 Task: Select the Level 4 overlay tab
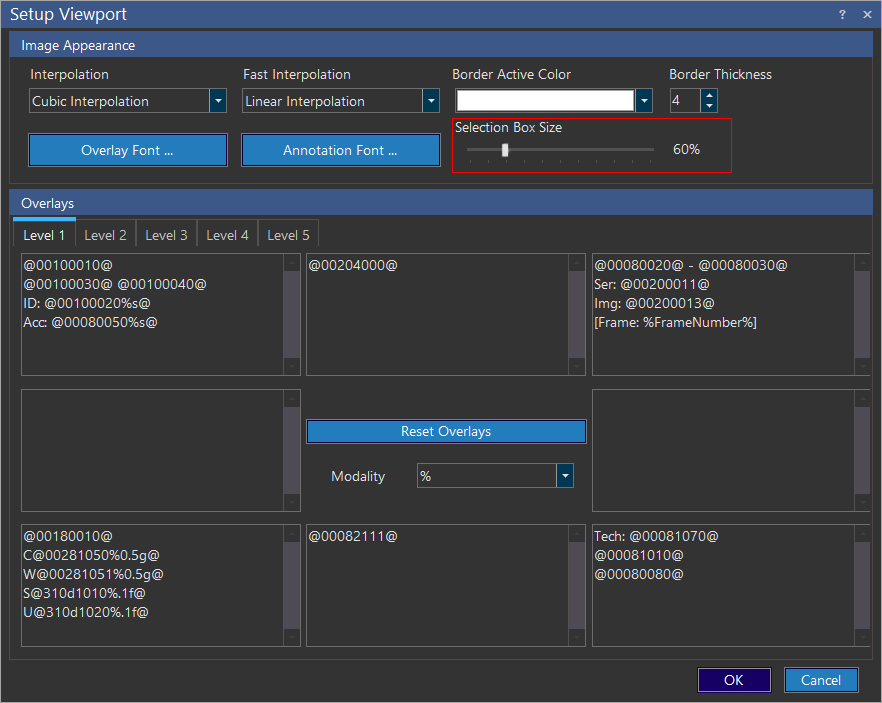coord(227,235)
